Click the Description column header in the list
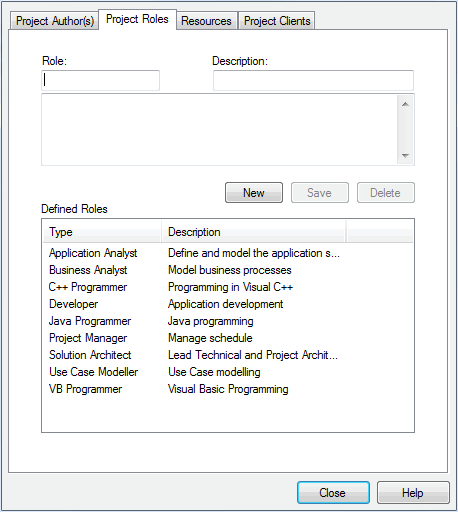Image resolution: width=458 pixels, height=512 pixels. click(254, 232)
